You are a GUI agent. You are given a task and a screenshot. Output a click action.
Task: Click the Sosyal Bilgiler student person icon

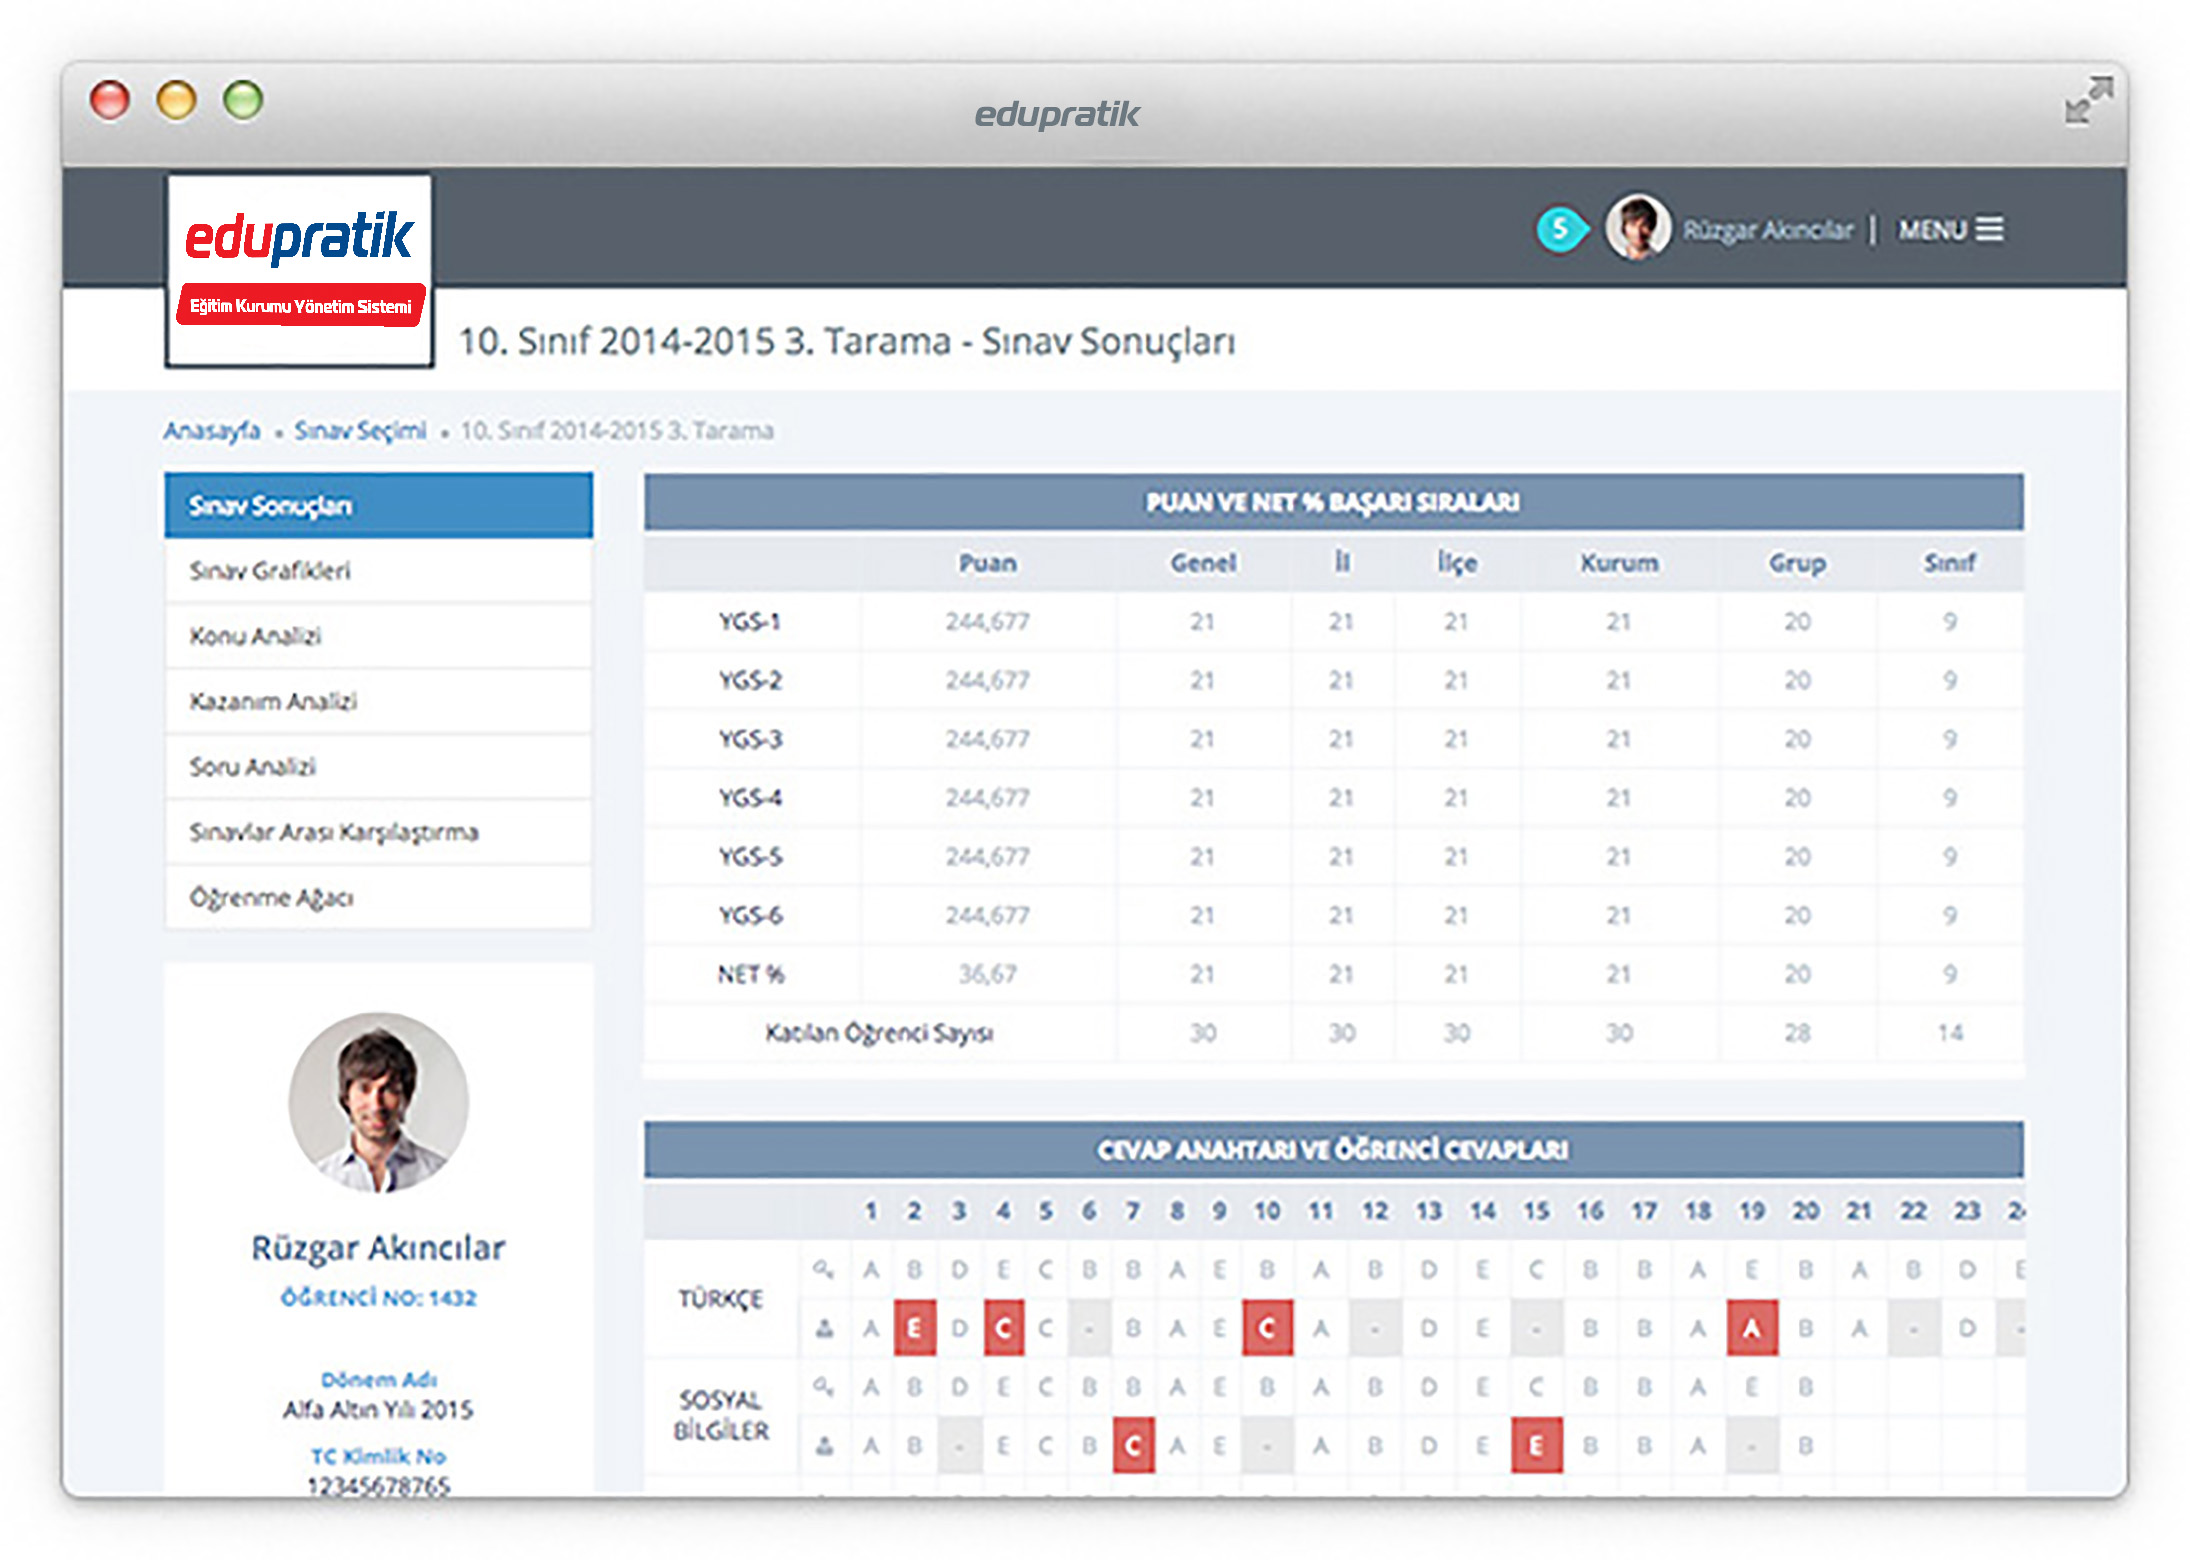tap(824, 1445)
